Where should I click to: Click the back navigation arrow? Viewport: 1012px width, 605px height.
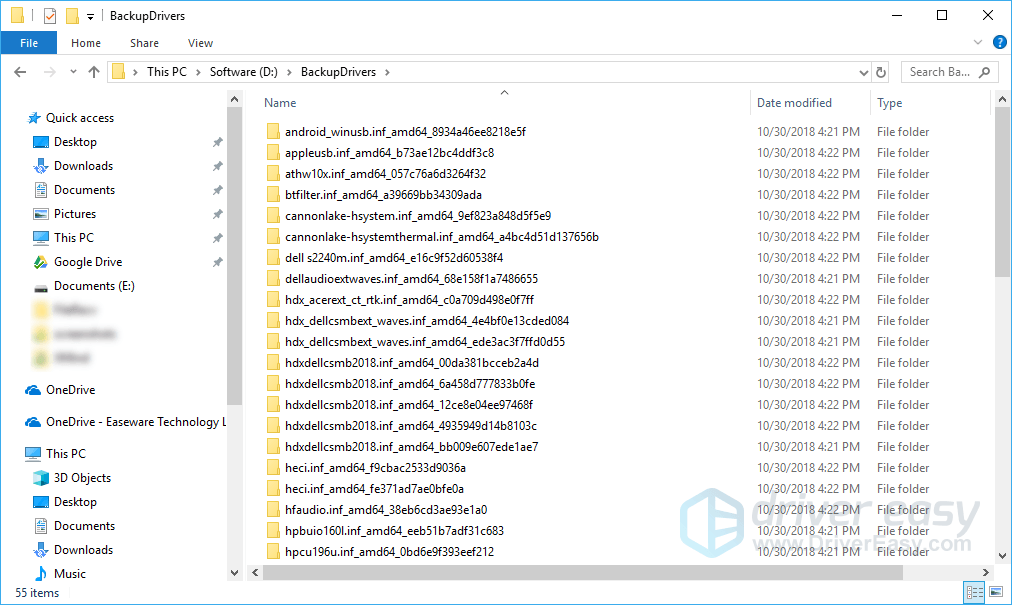[x=18, y=71]
